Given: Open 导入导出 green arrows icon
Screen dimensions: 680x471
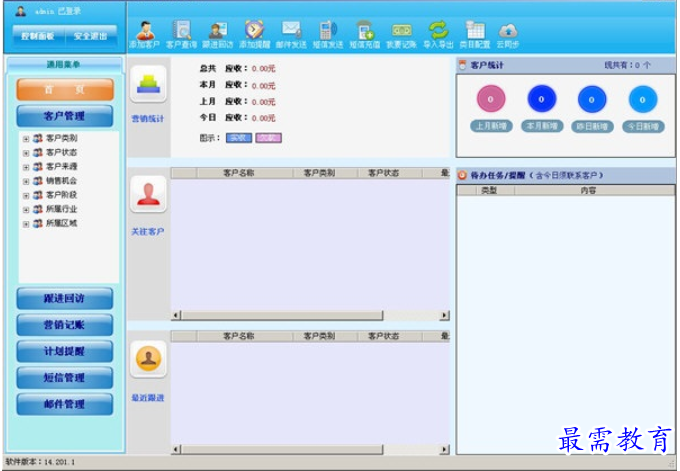Looking at the screenshot, I should pyautogui.click(x=438, y=34).
